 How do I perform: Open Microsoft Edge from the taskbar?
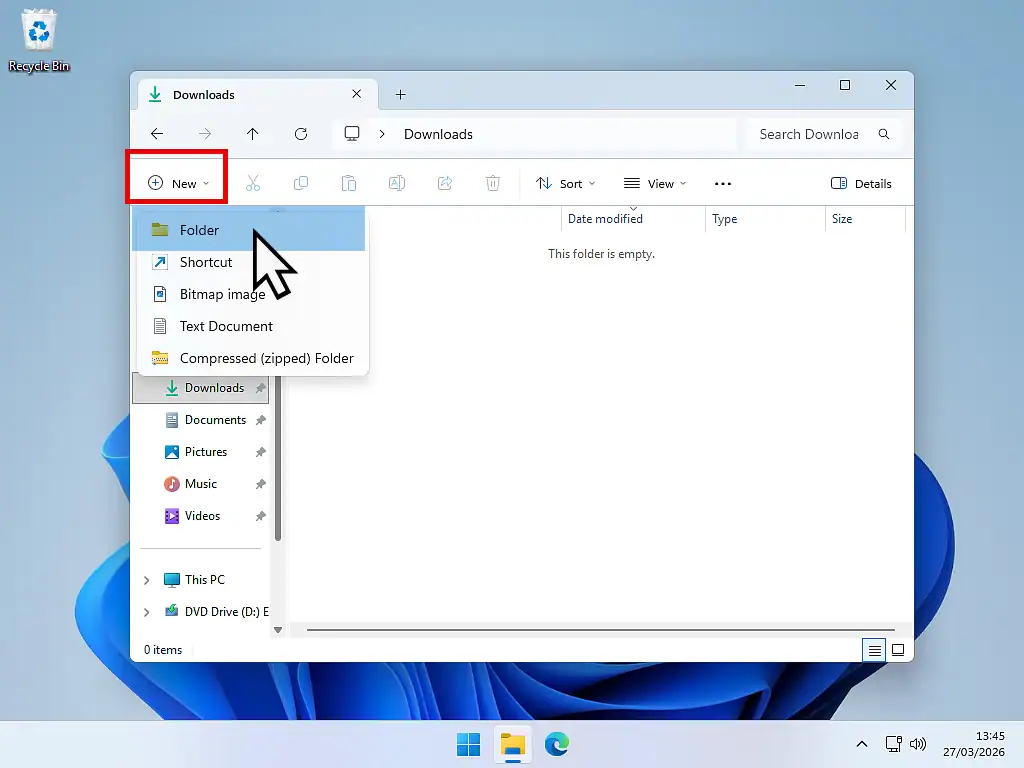point(557,744)
